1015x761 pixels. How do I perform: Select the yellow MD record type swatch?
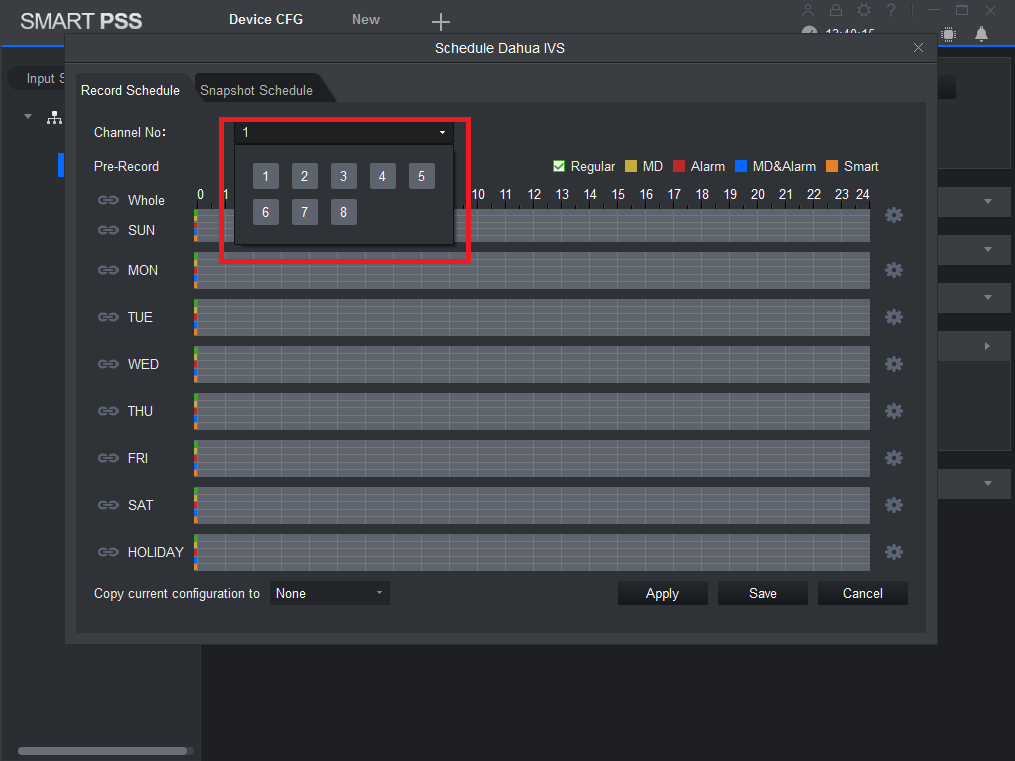(631, 166)
